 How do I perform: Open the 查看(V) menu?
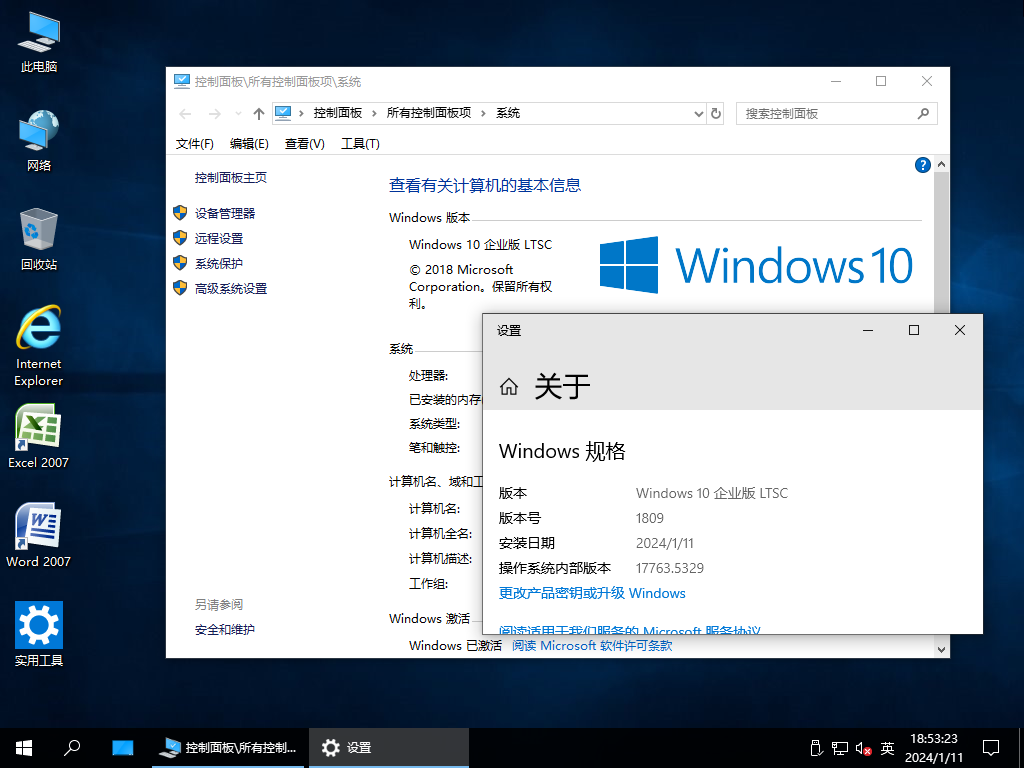pyautogui.click(x=304, y=144)
